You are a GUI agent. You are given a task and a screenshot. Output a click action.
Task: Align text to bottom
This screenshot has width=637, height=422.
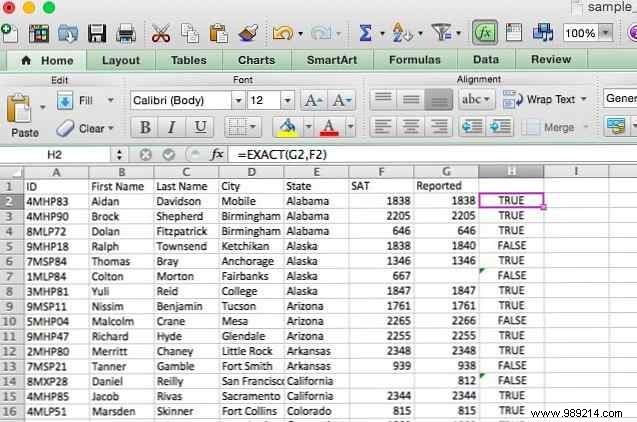pyautogui.click(x=439, y=99)
